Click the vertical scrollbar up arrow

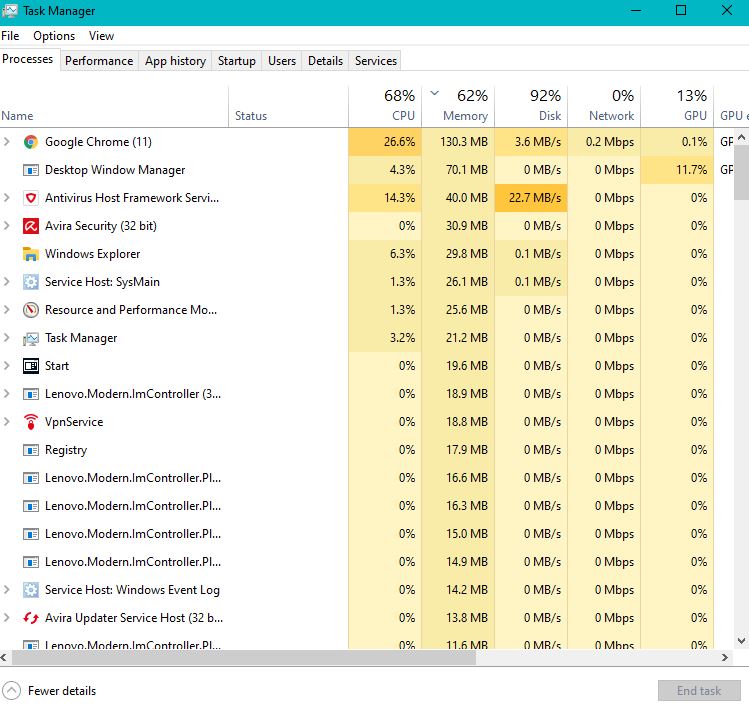click(741, 138)
